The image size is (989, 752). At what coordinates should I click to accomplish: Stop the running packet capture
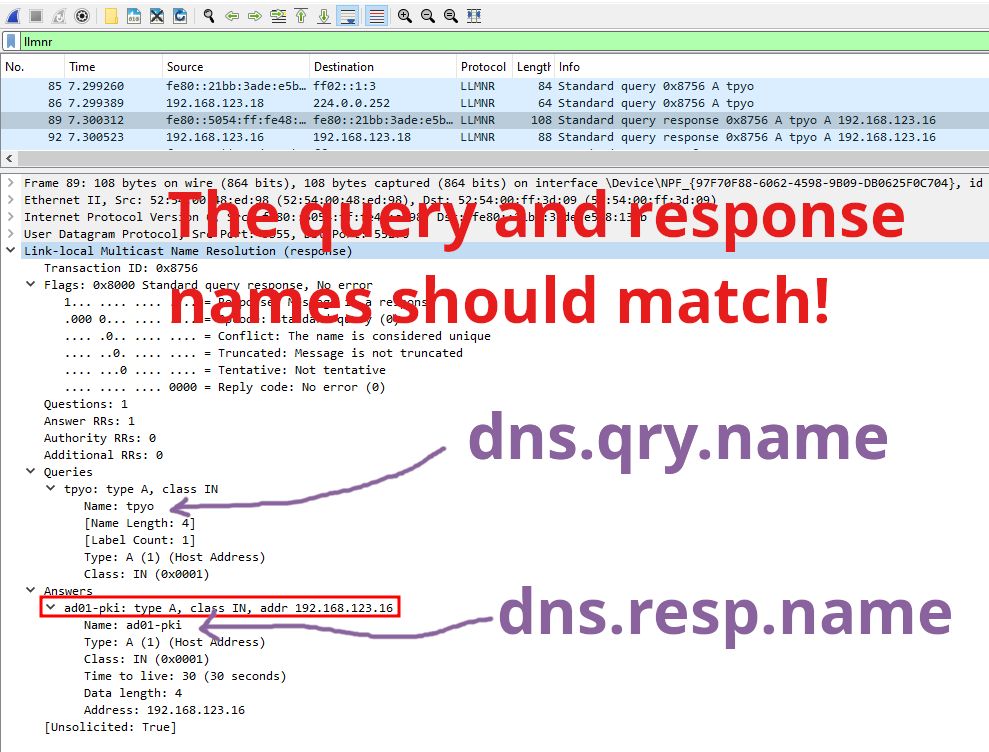36,16
